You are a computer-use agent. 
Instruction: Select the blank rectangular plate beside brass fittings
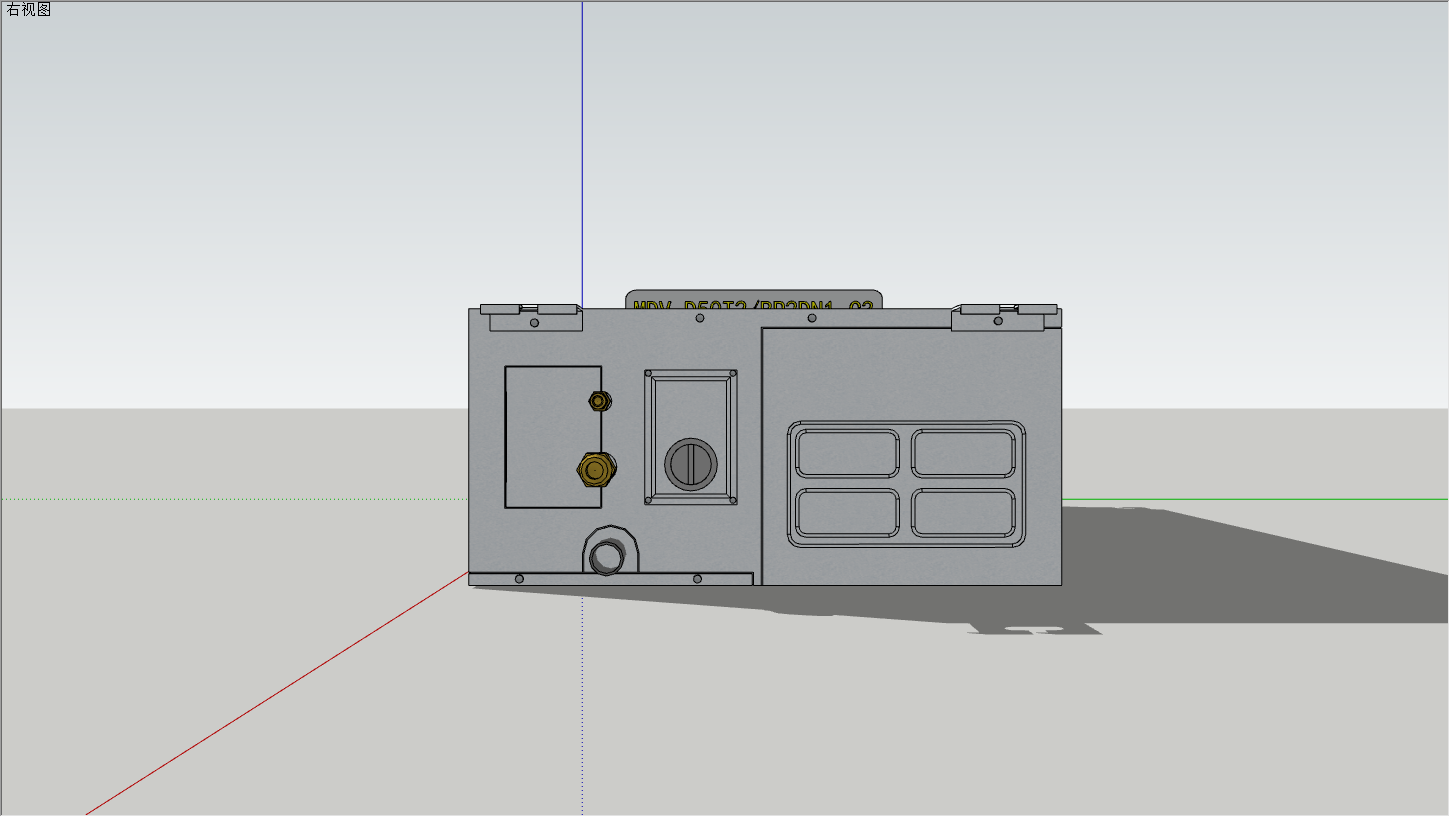tap(553, 437)
